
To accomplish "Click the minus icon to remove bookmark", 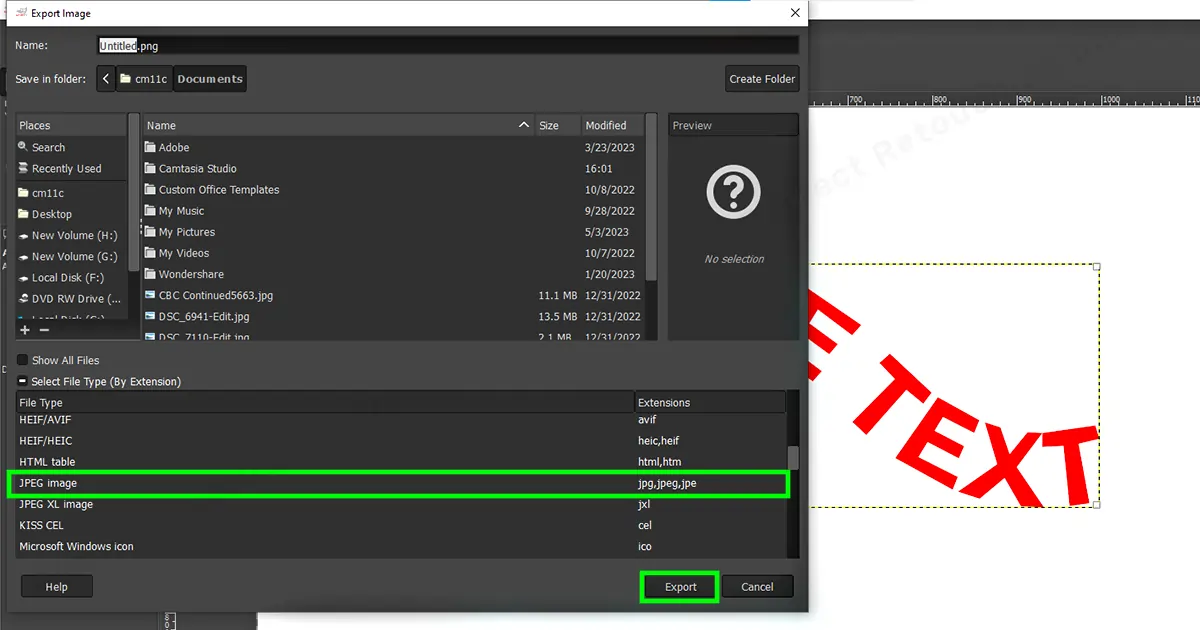I will [44, 330].
